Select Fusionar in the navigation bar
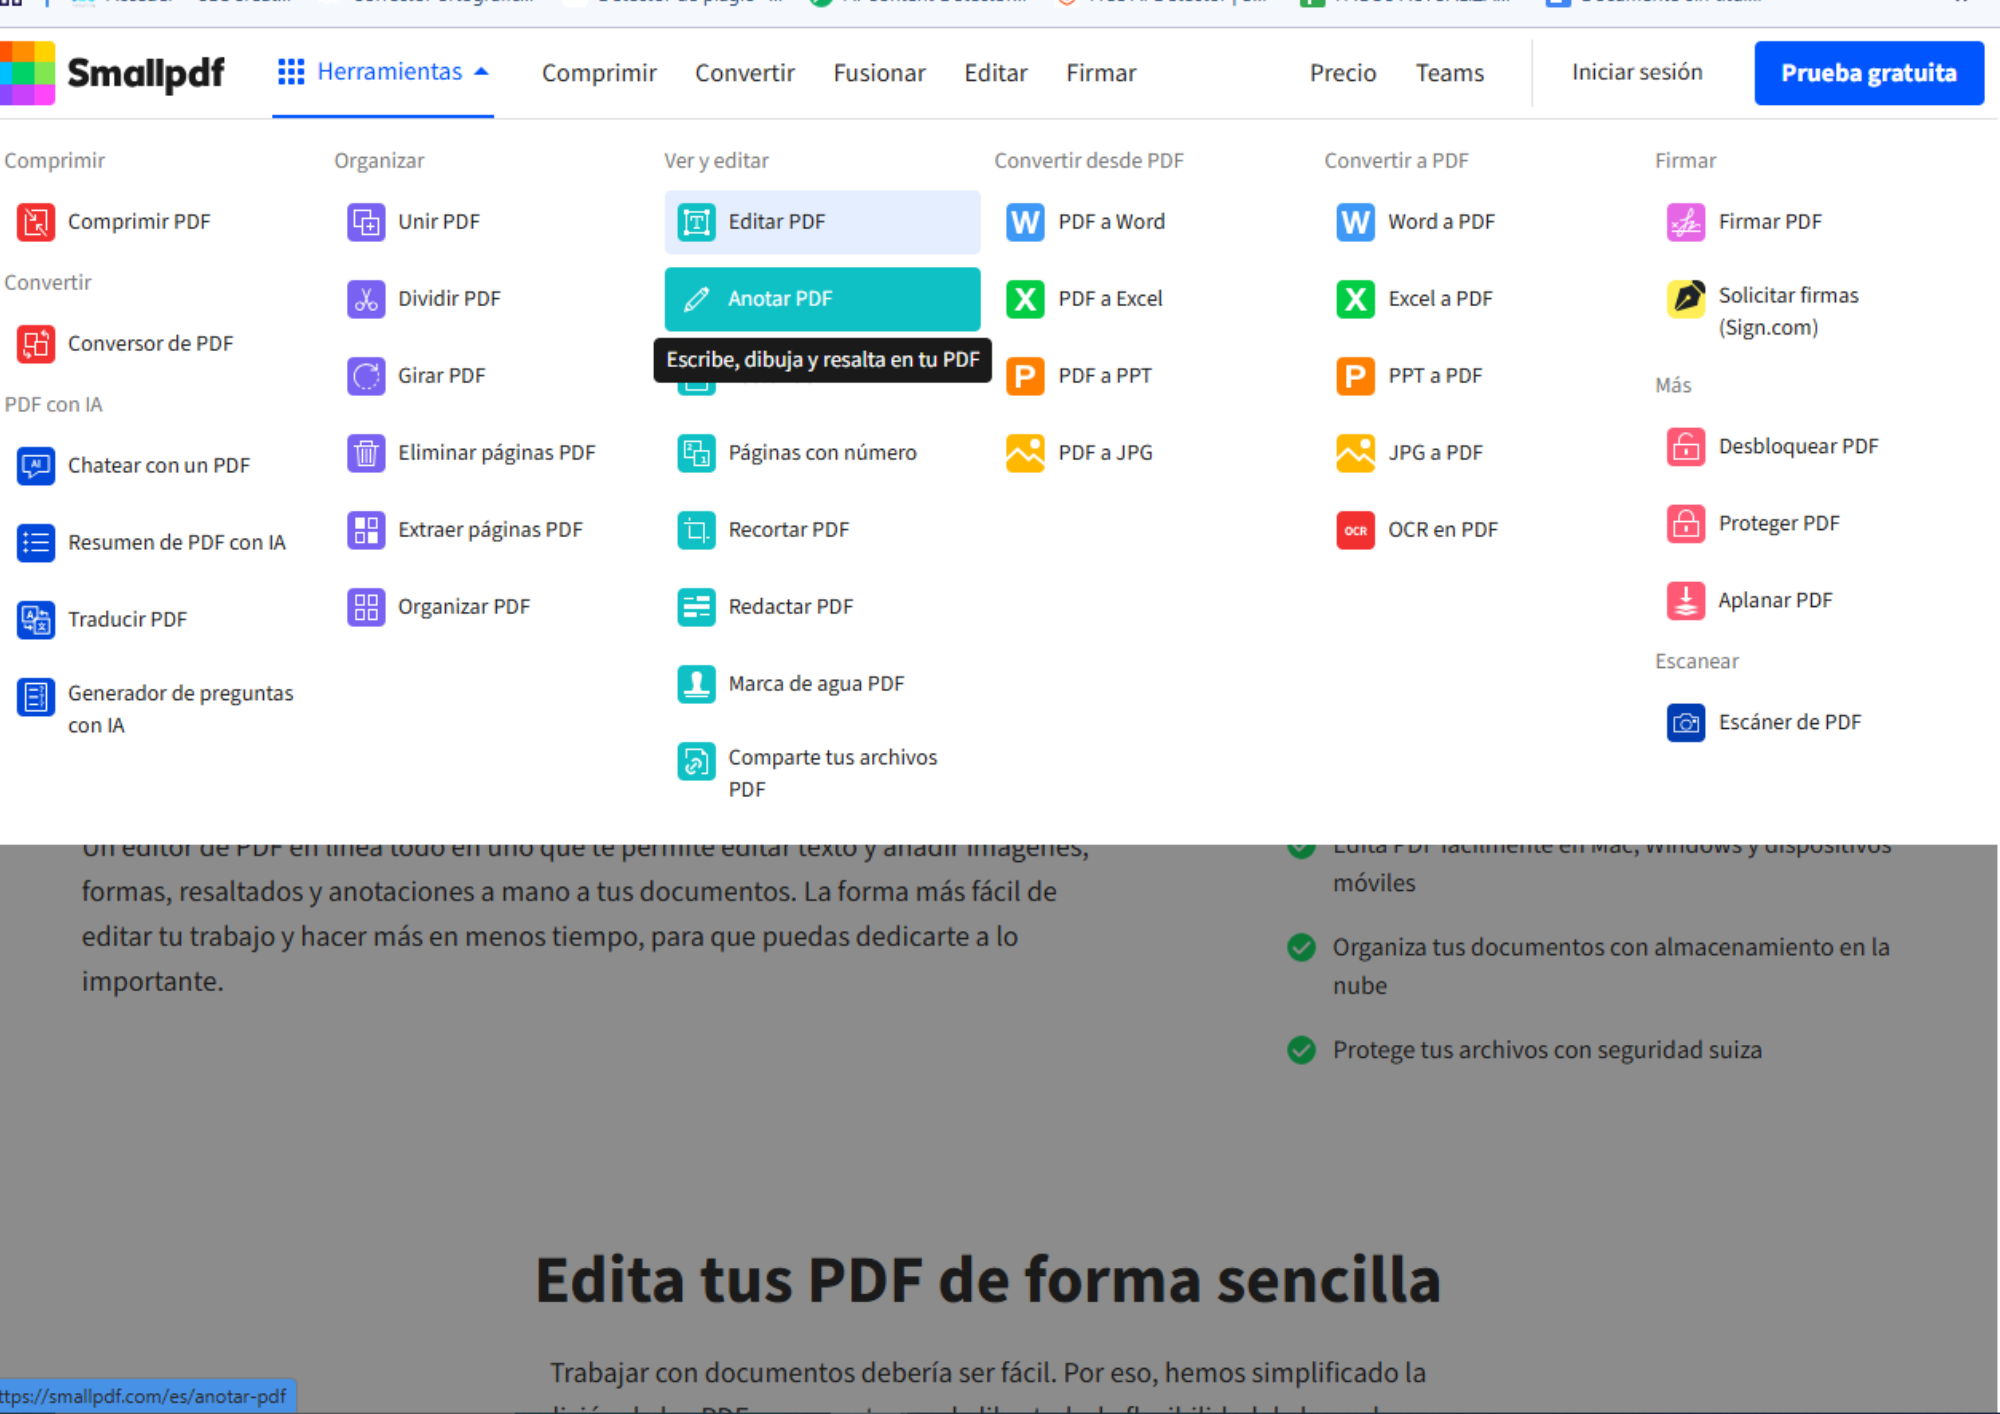The height and width of the screenshot is (1414, 2000). pos(880,73)
